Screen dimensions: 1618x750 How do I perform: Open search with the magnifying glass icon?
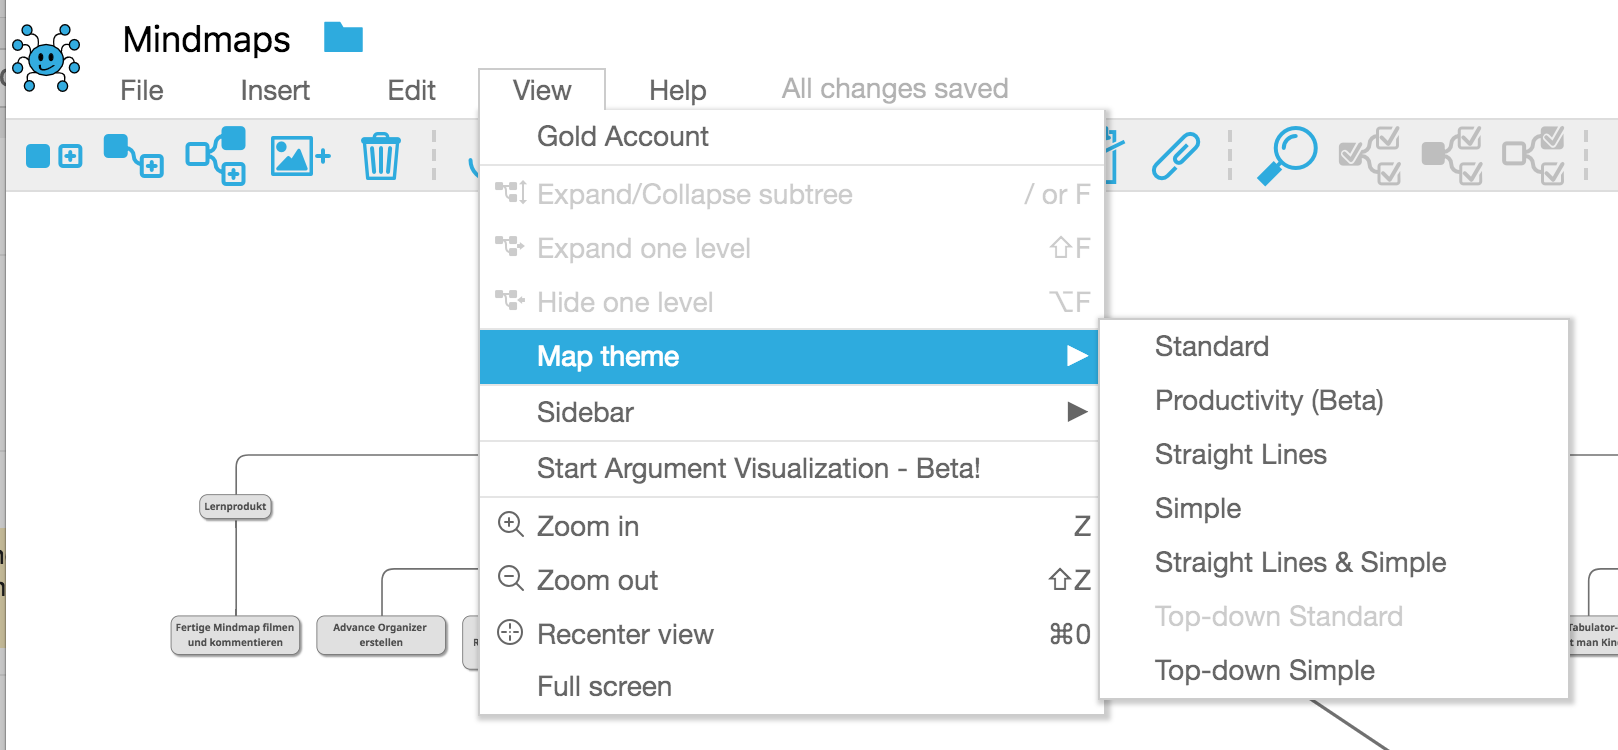(x=1287, y=155)
